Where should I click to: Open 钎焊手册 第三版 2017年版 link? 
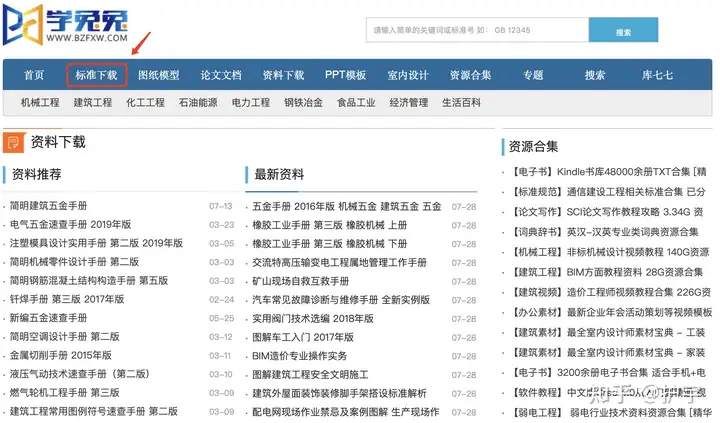[67, 299]
